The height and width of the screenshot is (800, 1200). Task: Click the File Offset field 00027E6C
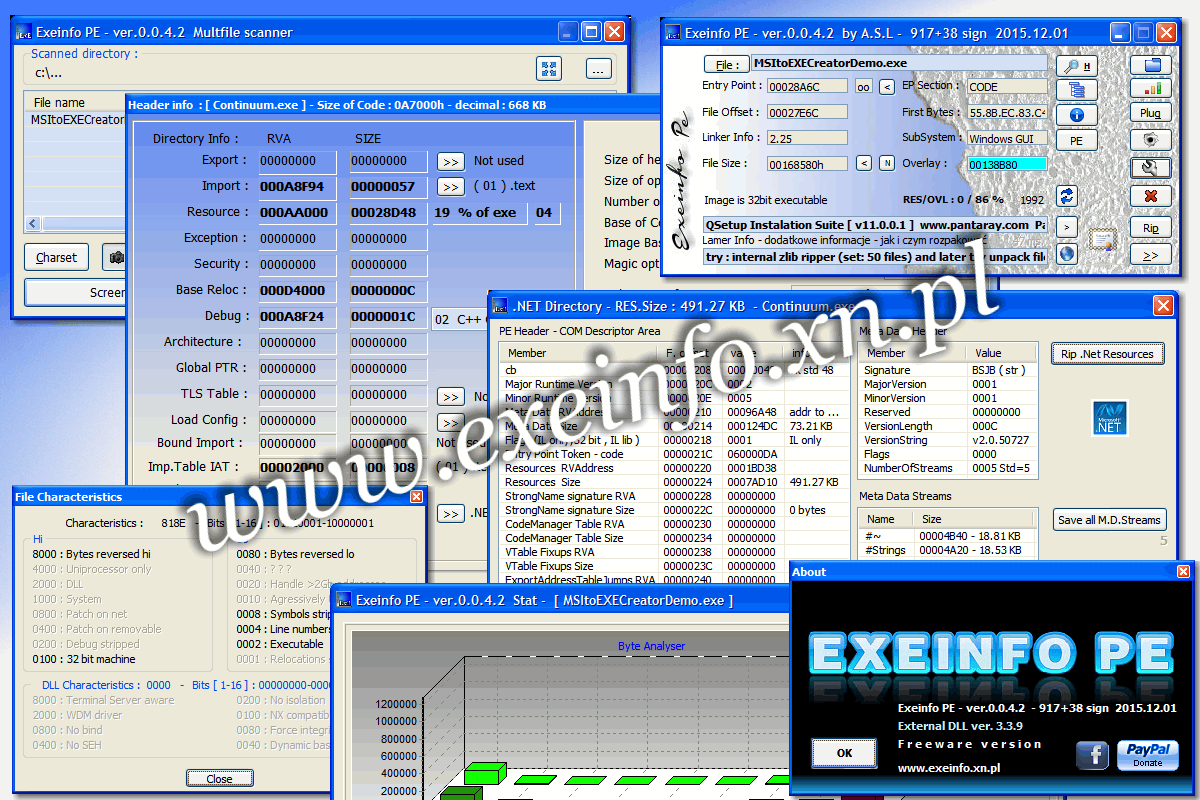[807, 112]
